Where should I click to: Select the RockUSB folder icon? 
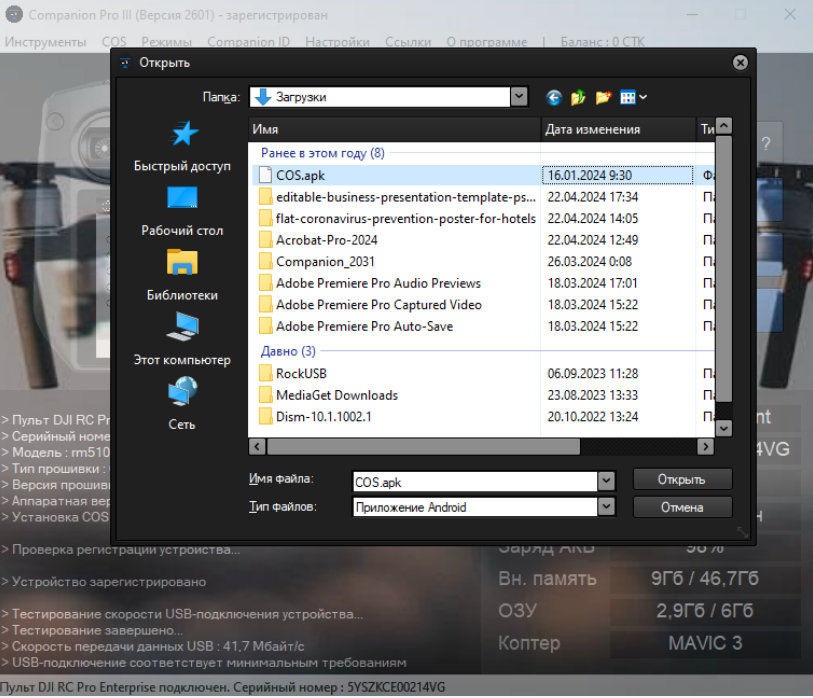tap(265, 374)
